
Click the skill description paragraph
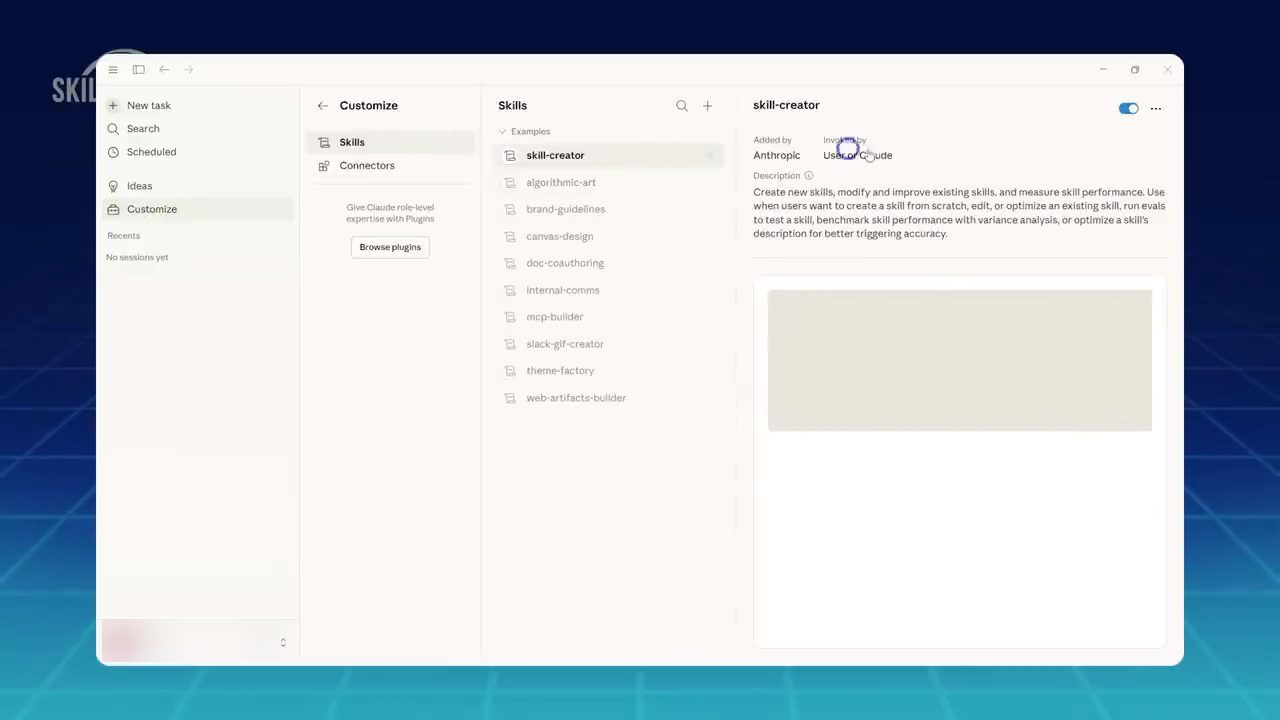tap(959, 213)
